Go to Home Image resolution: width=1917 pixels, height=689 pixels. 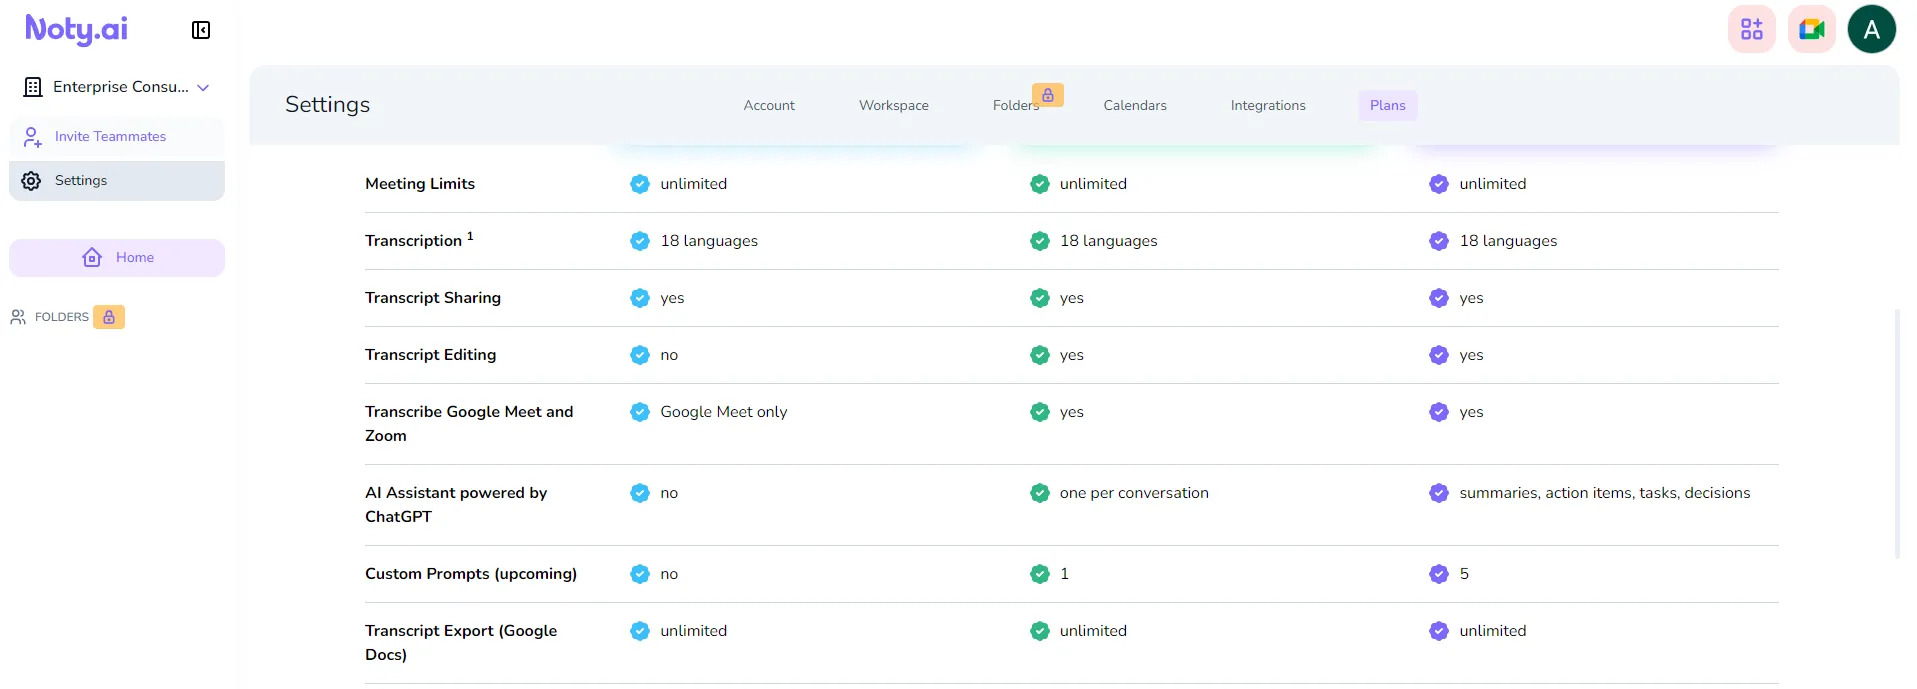point(117,258)
